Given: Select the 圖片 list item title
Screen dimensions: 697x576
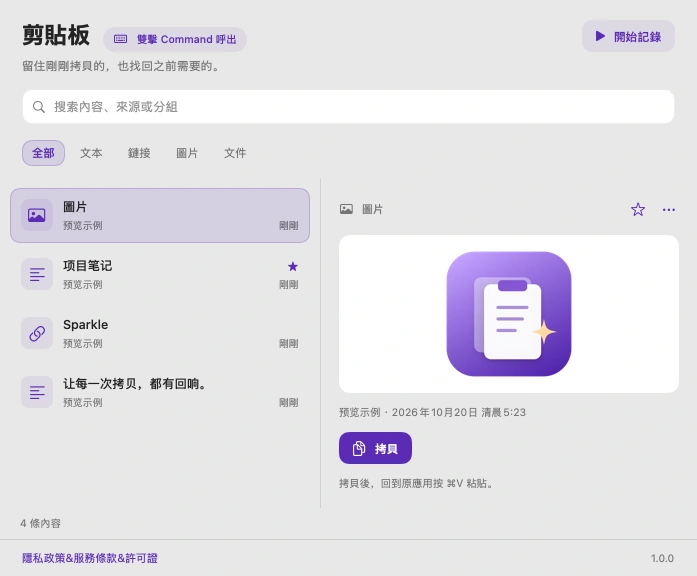Looking at the screenshot, I should 75,207.
